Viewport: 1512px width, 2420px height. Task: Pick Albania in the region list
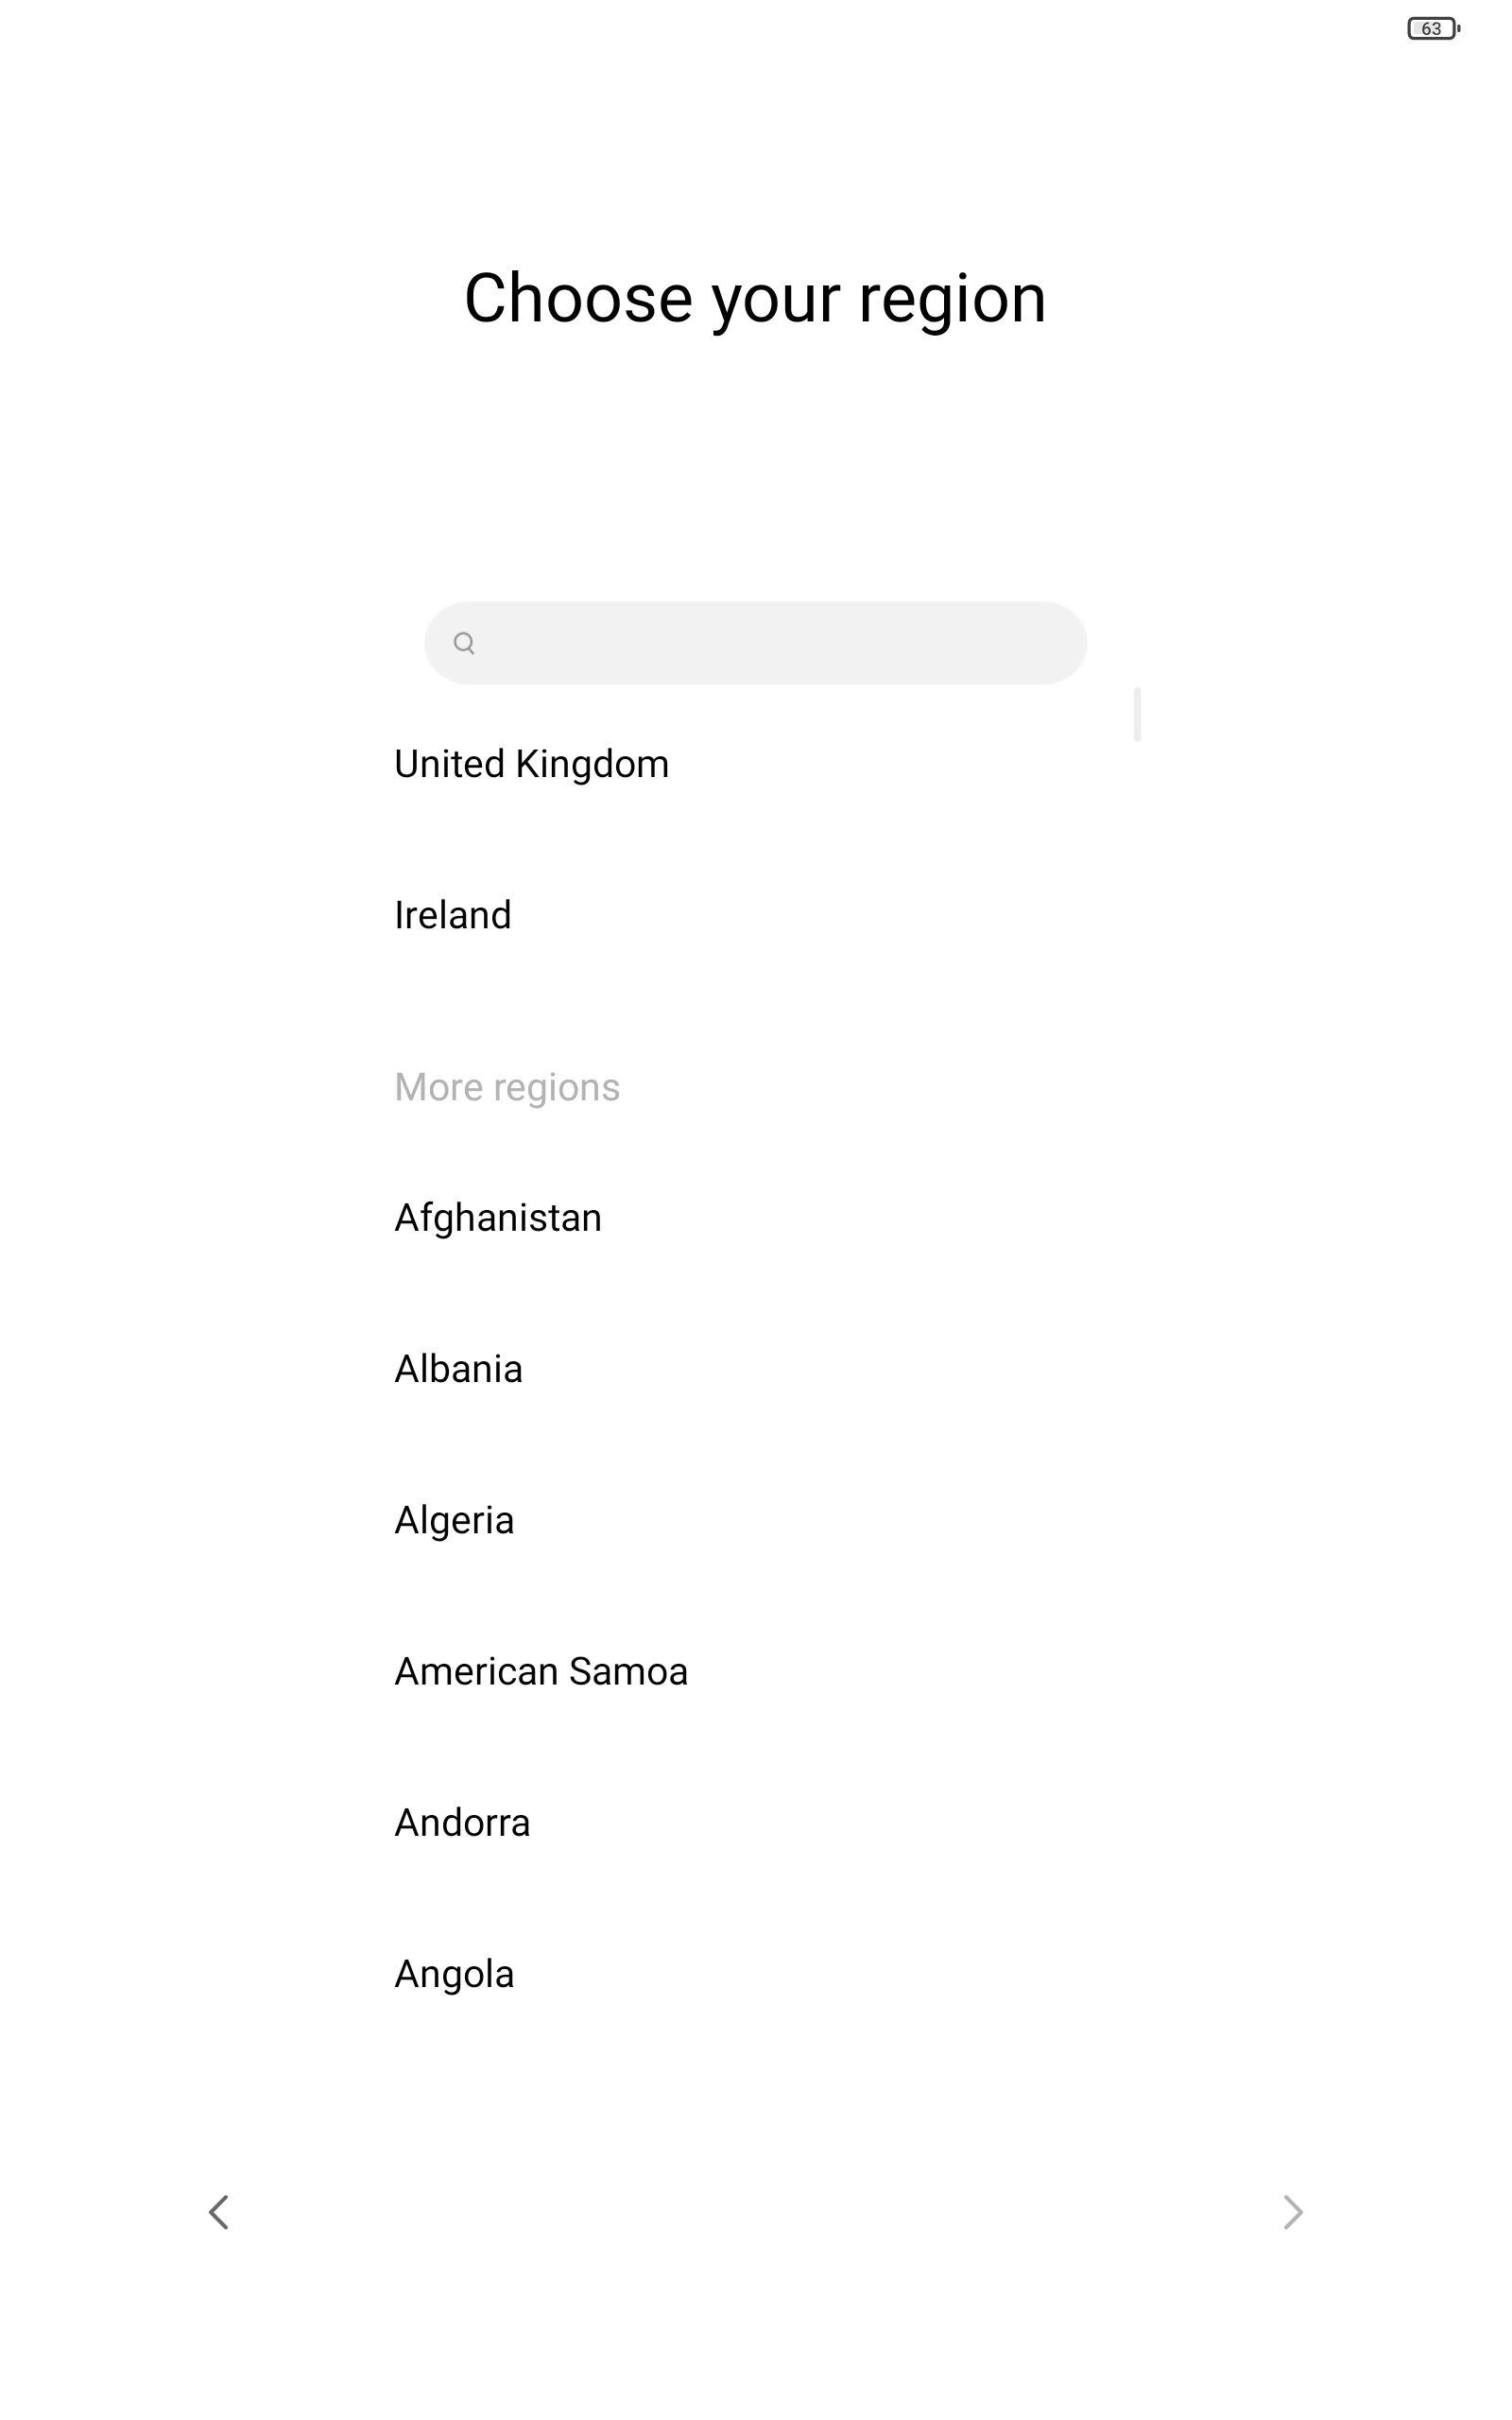[458, 1369]
